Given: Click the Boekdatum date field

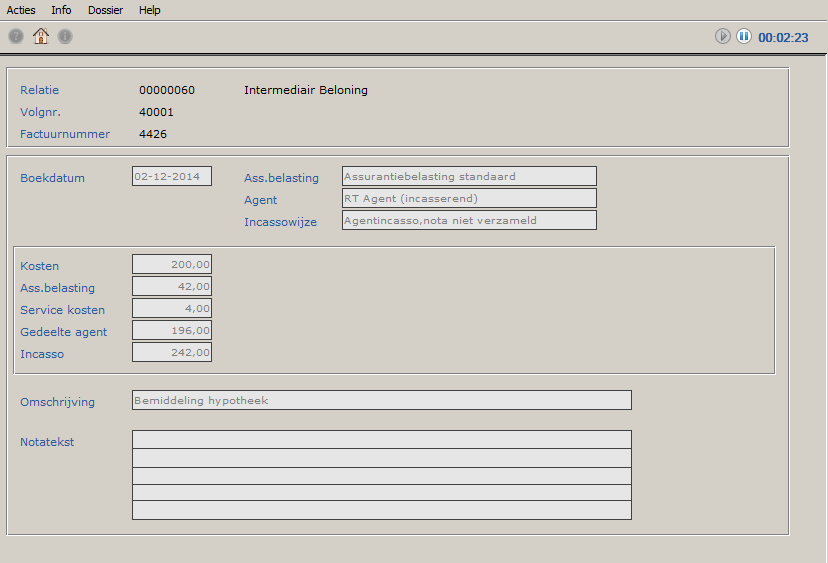Looking at the screenshot, I should tap(172, 177).
